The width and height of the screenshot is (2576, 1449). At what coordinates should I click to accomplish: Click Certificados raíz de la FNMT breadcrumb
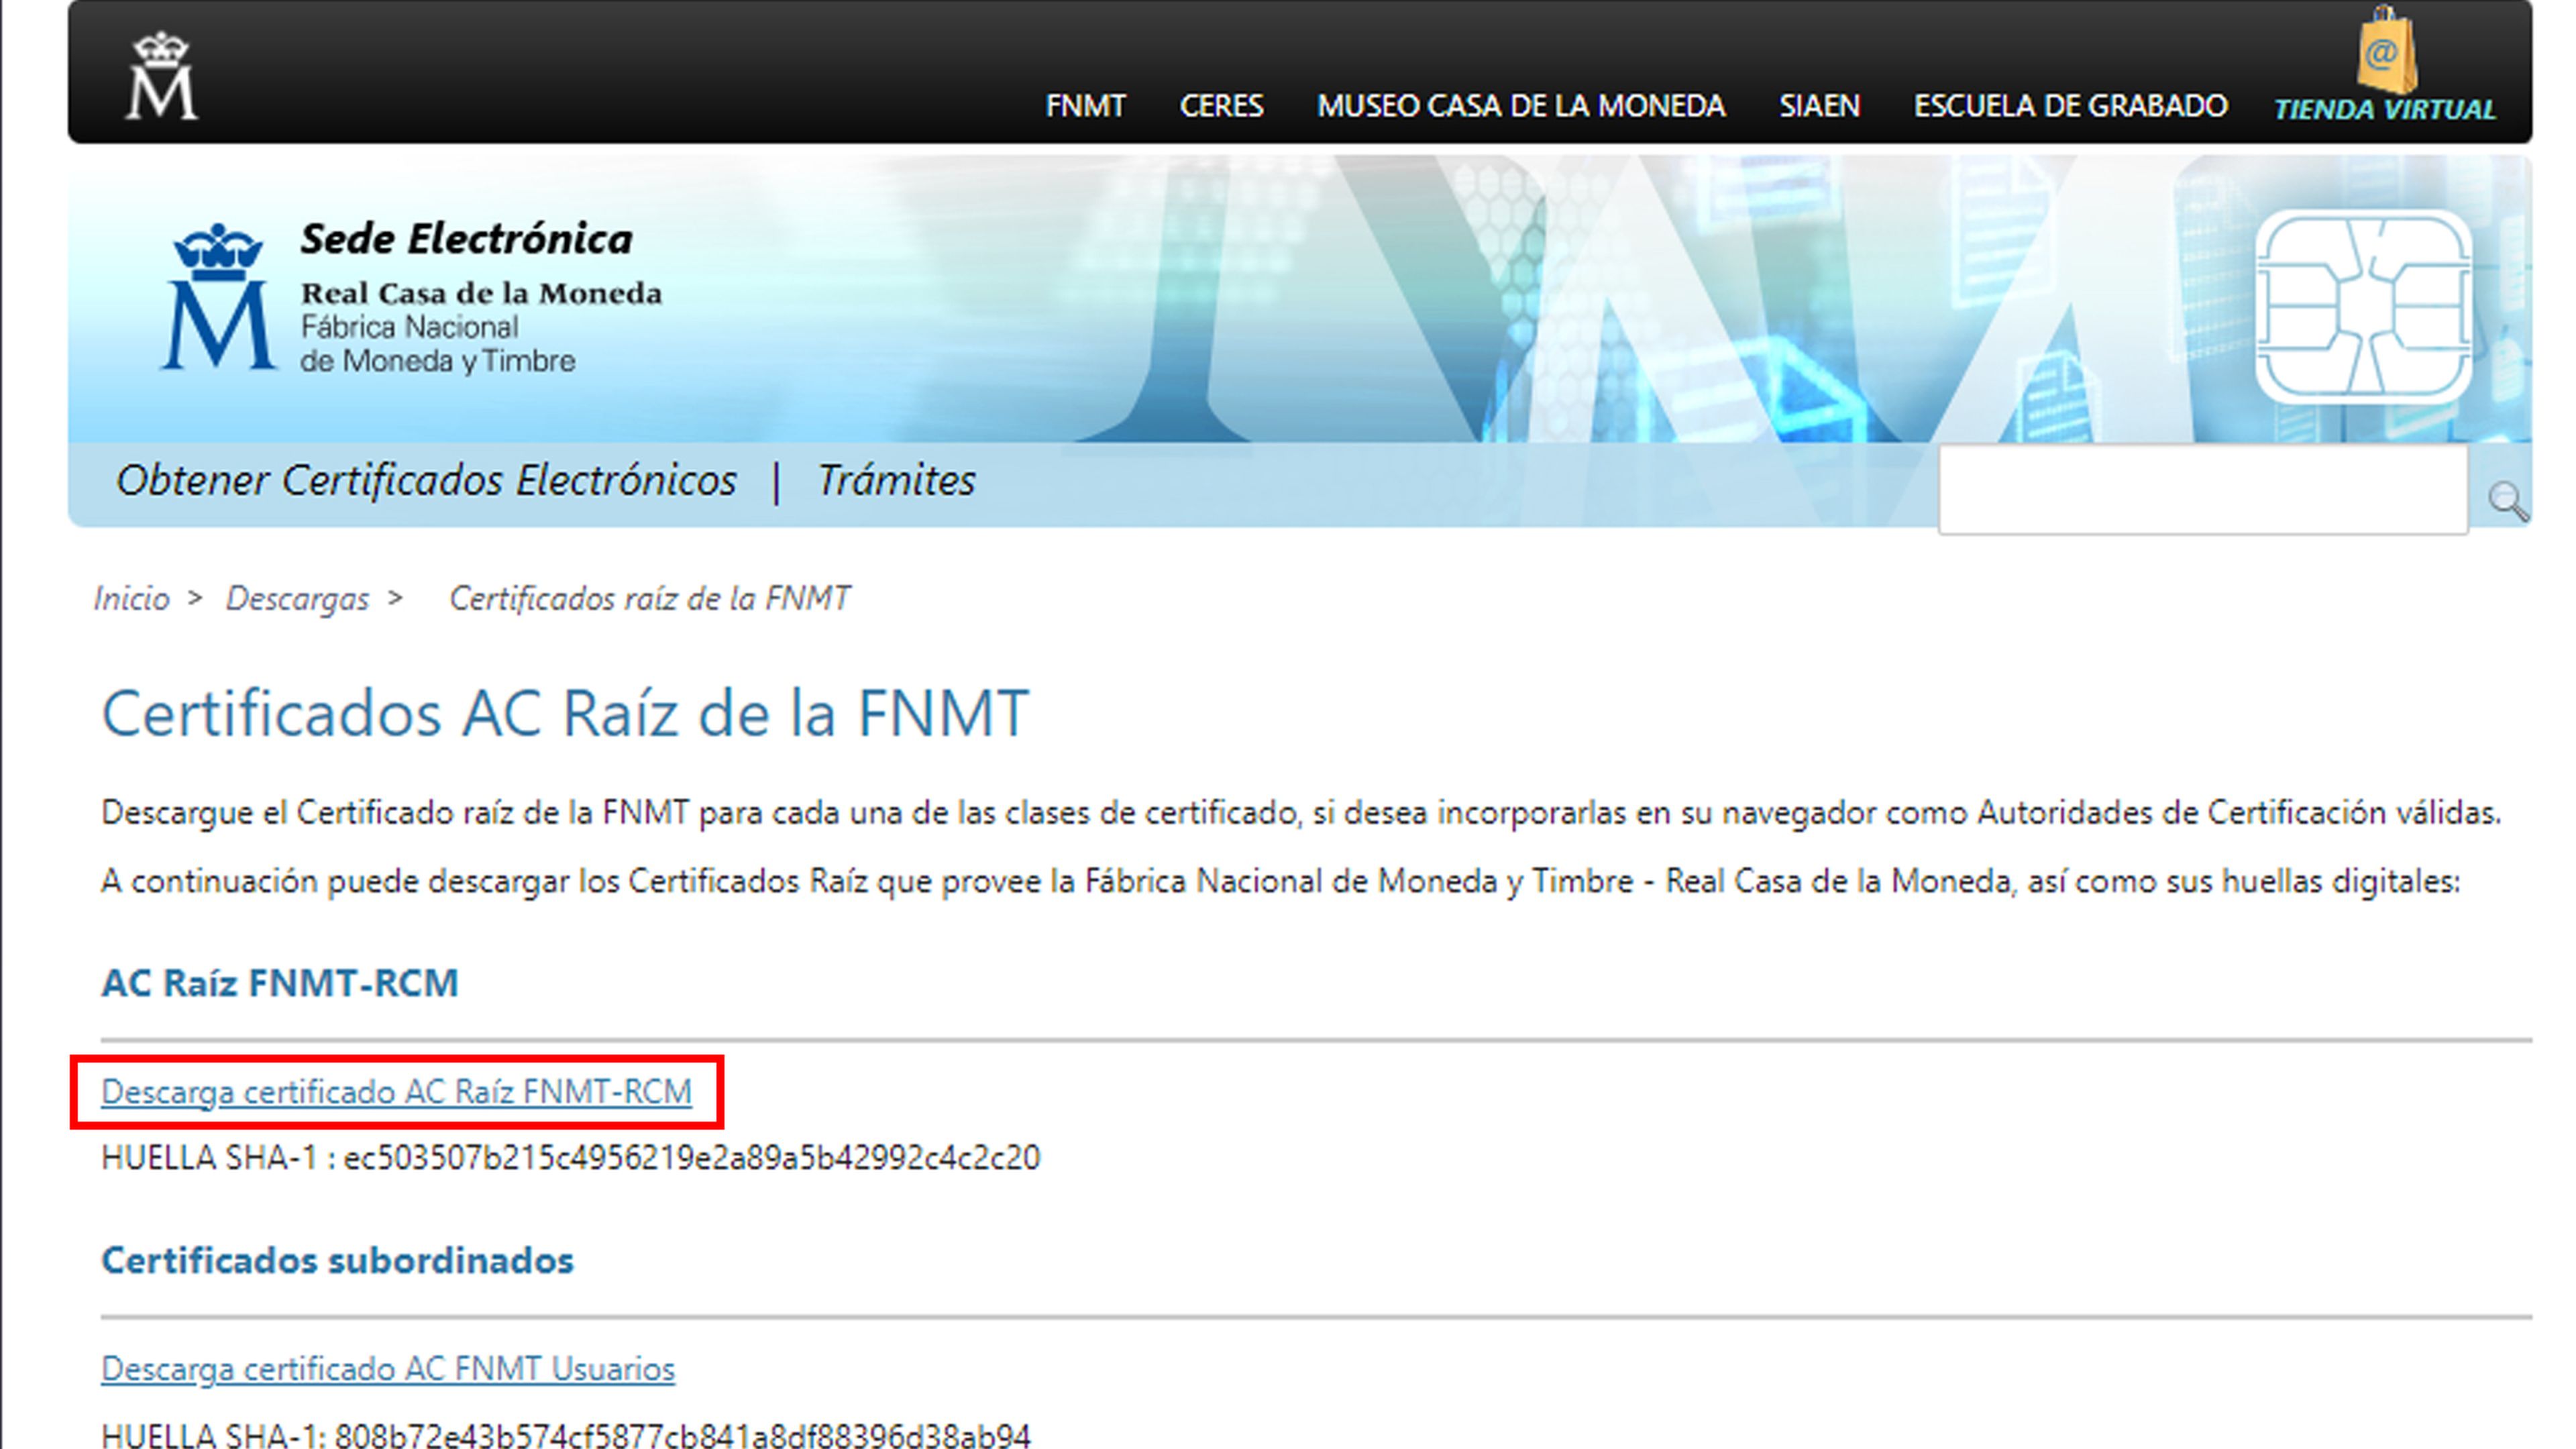coord(649,598)
